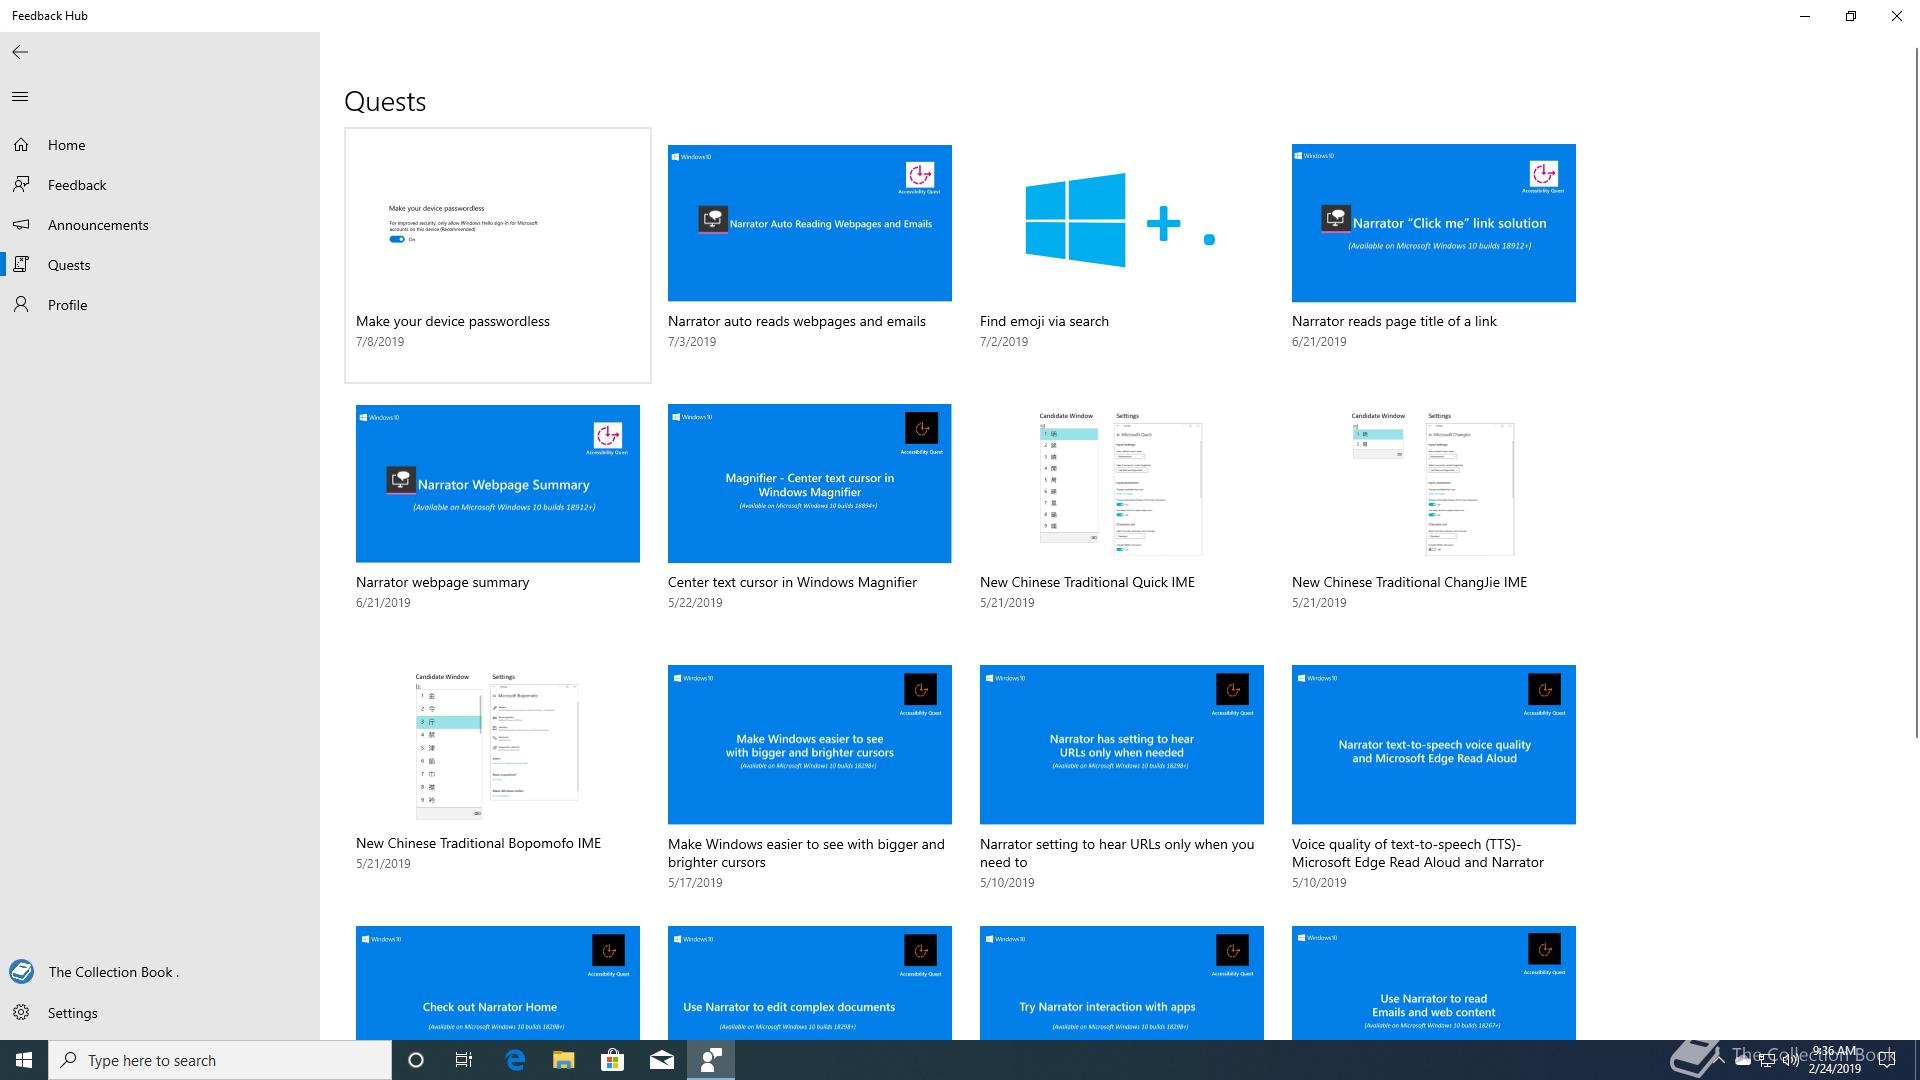Click 'New Chinese Traditional ChangJie IME' title
The width and height of the screenshot is (1920, 1080).
click(1409, 582)
